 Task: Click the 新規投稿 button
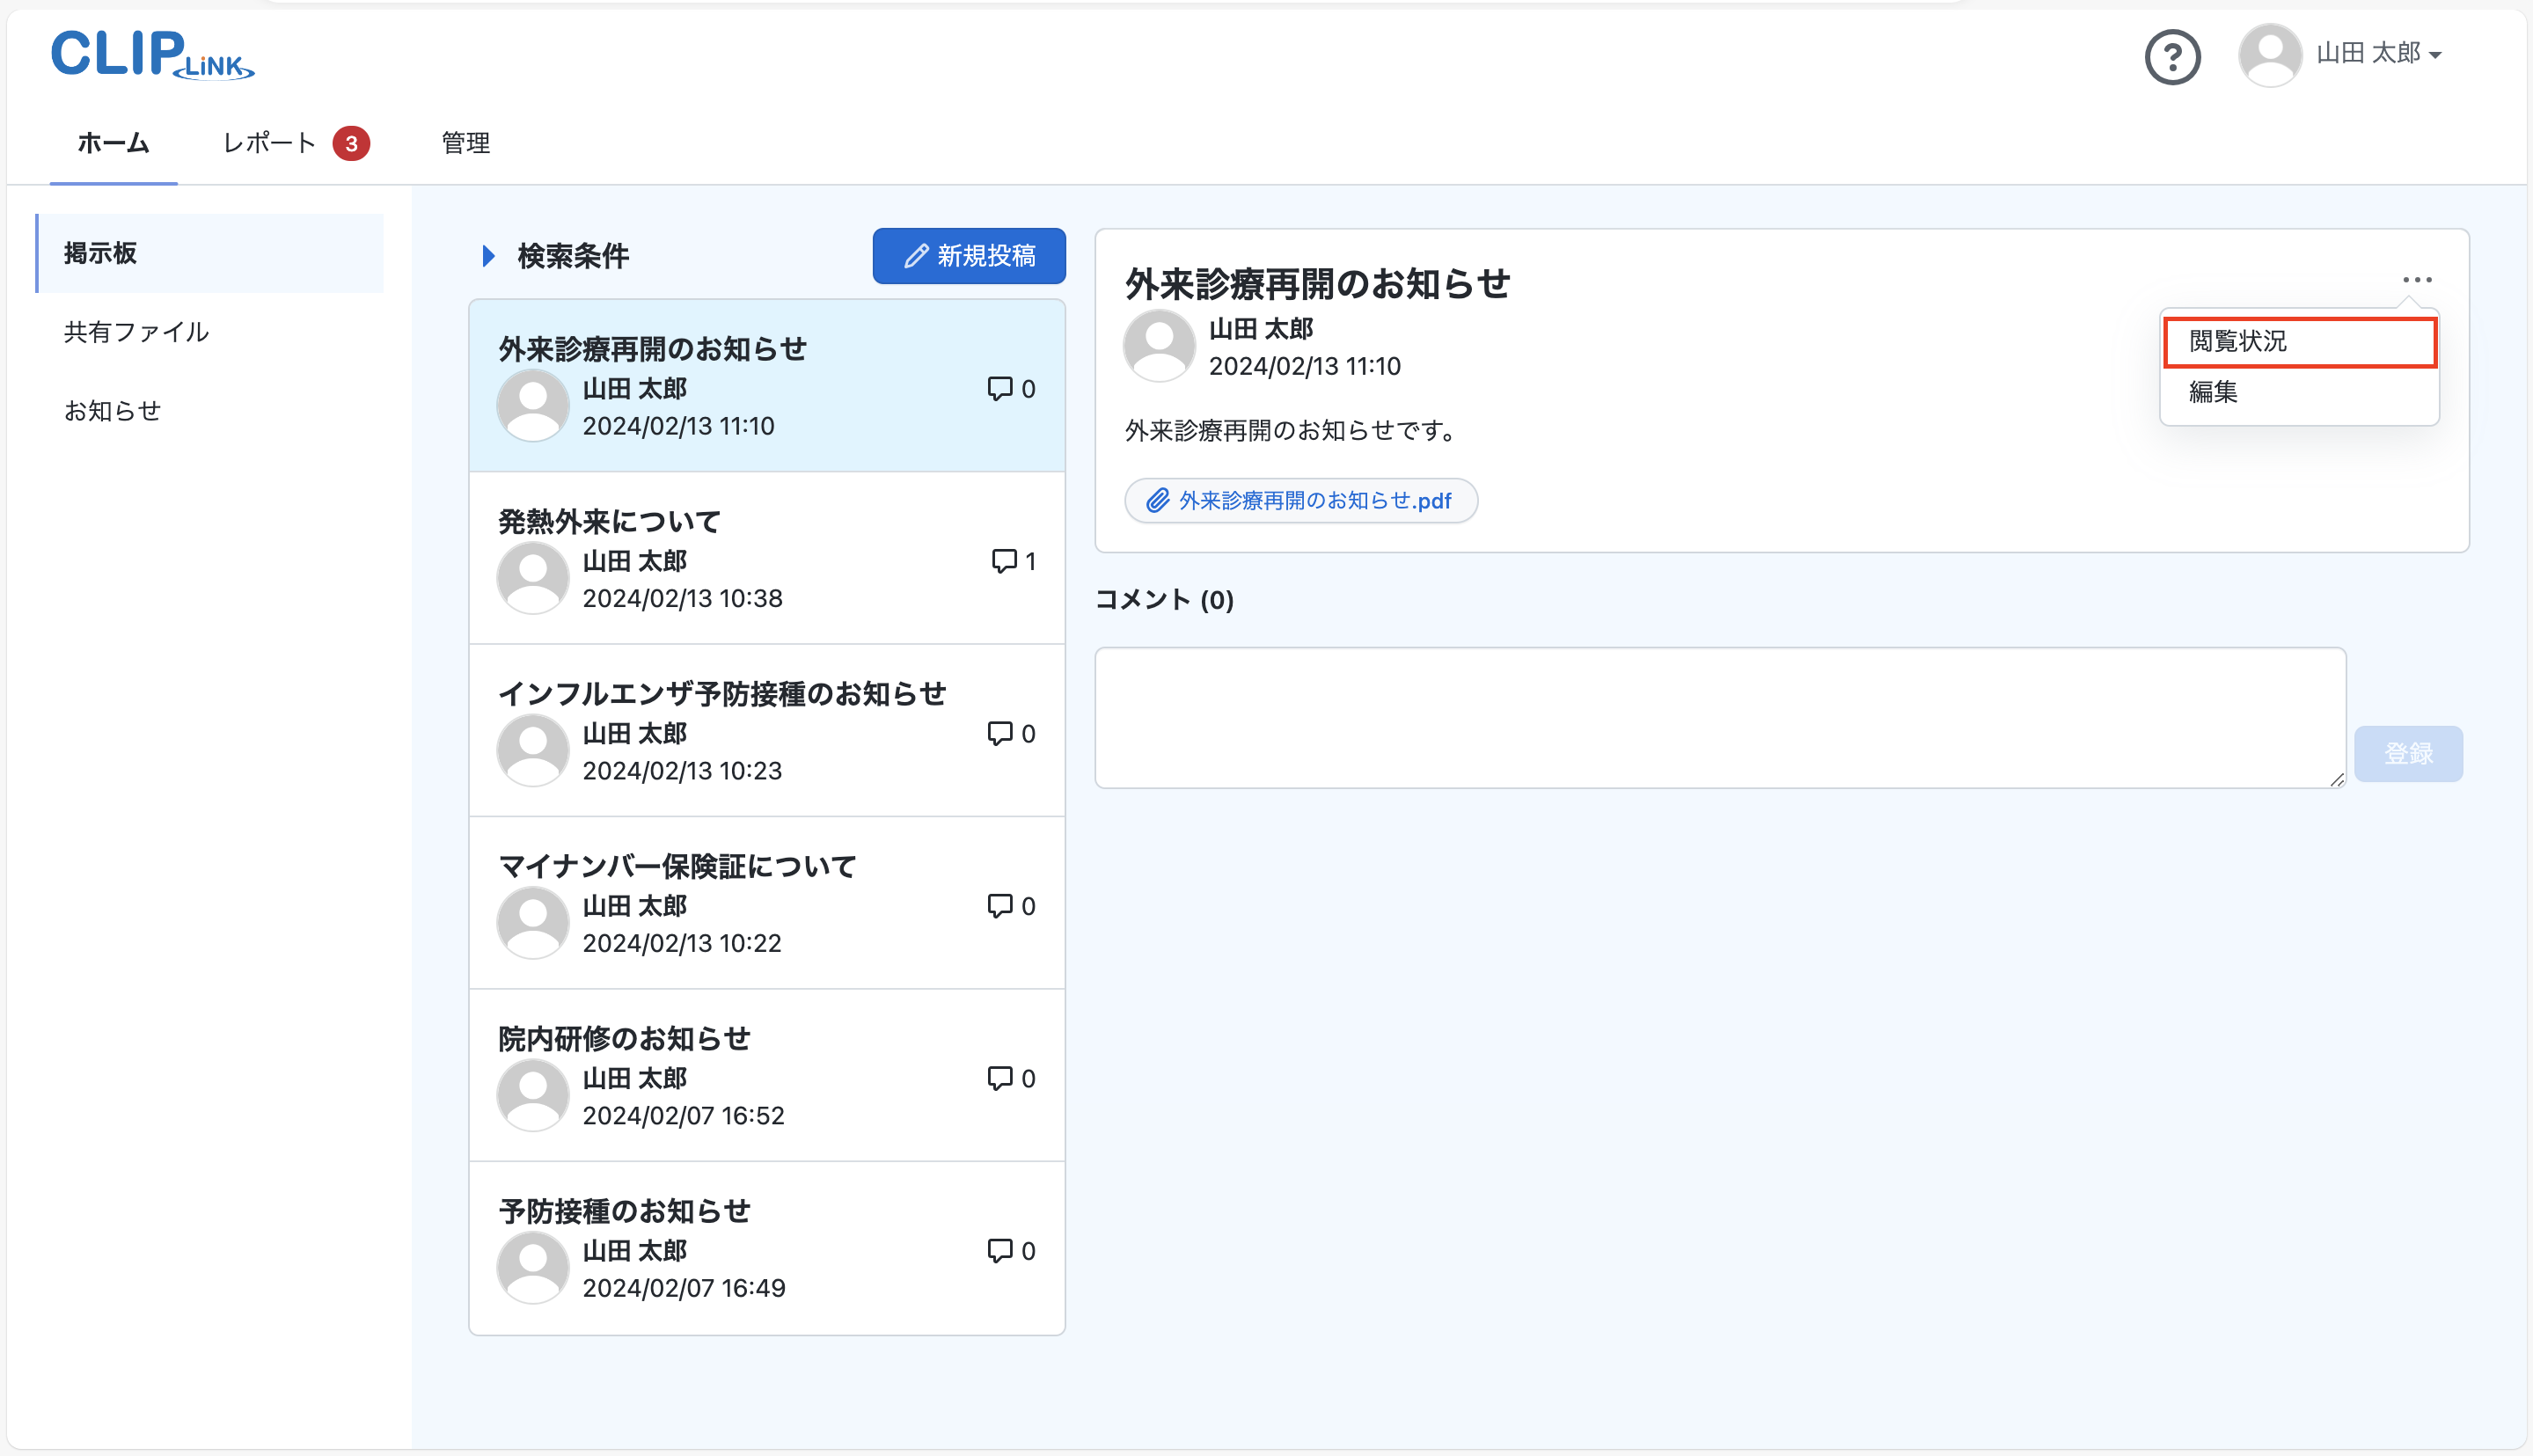968,256
